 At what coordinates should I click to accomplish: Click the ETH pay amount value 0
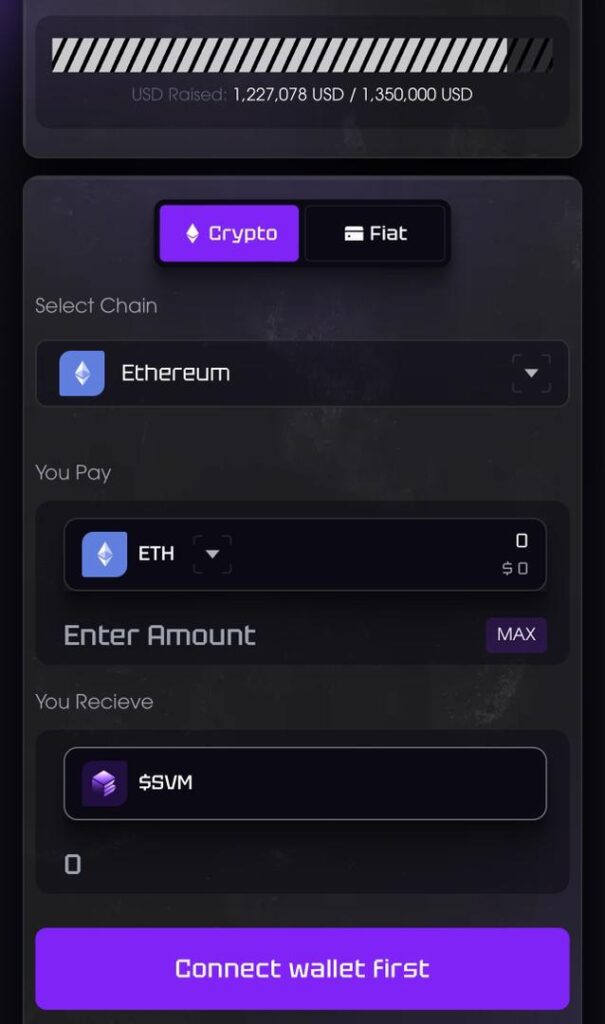pos(521,541)
